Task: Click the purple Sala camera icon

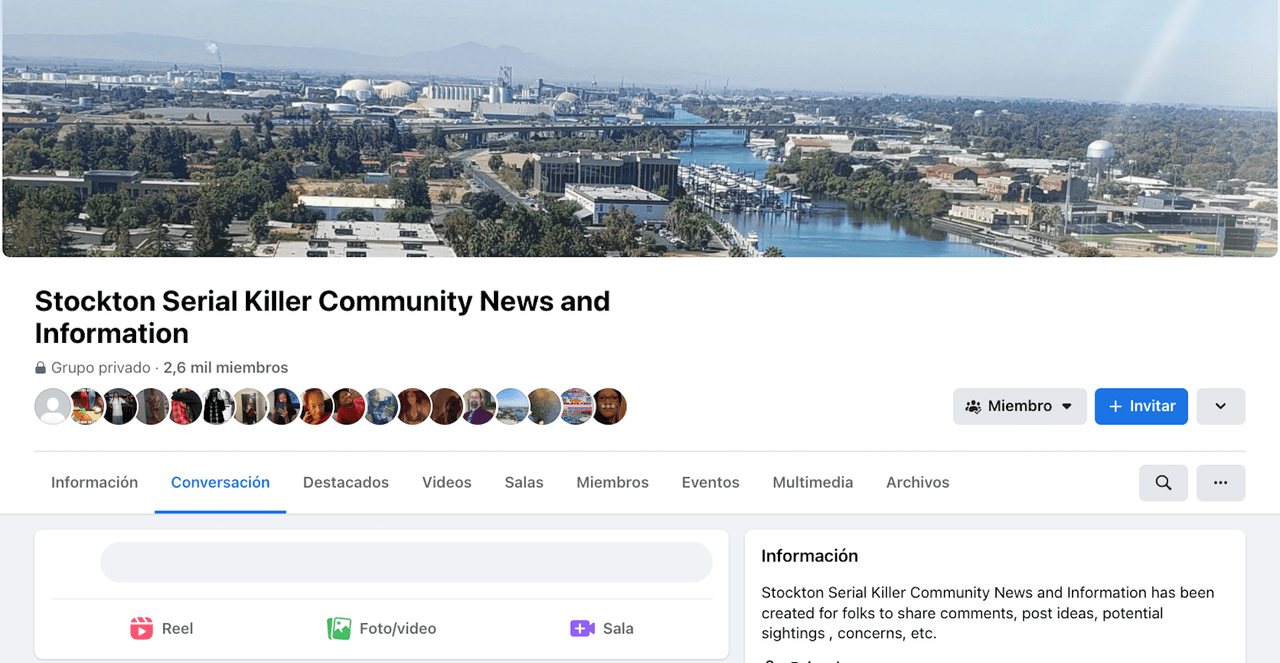Action: pos(582,628)
